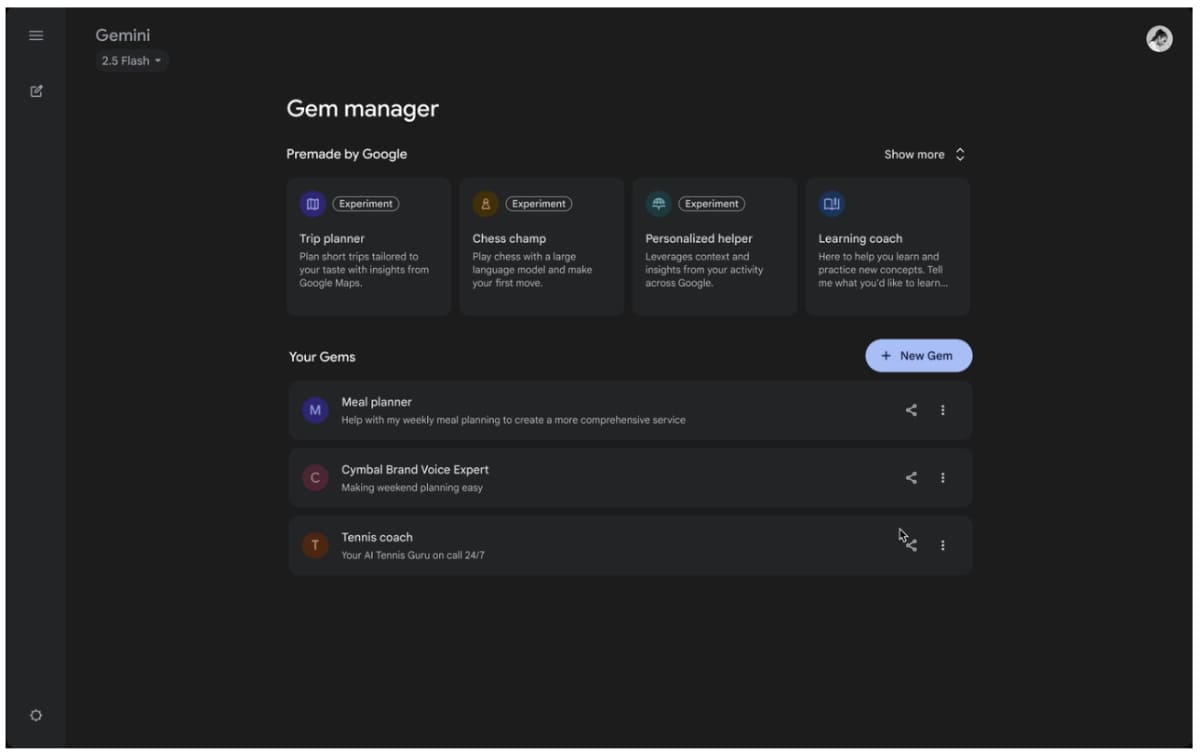
Task: Open the Learning coach gem card
Action: coord(887,247)
